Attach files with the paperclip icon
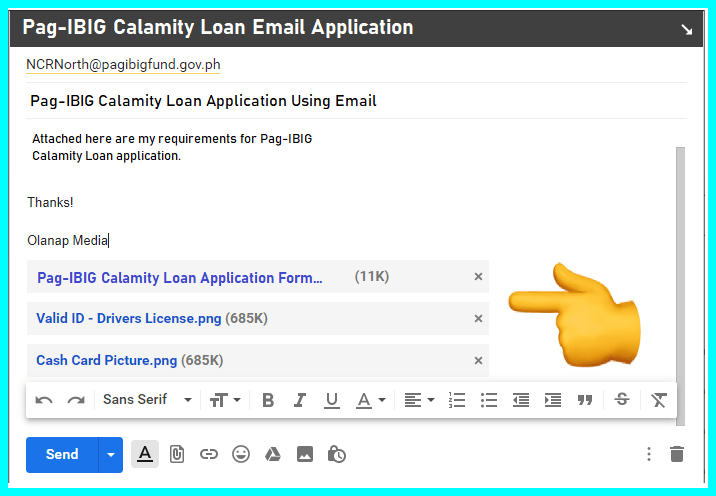 point(177,454)
